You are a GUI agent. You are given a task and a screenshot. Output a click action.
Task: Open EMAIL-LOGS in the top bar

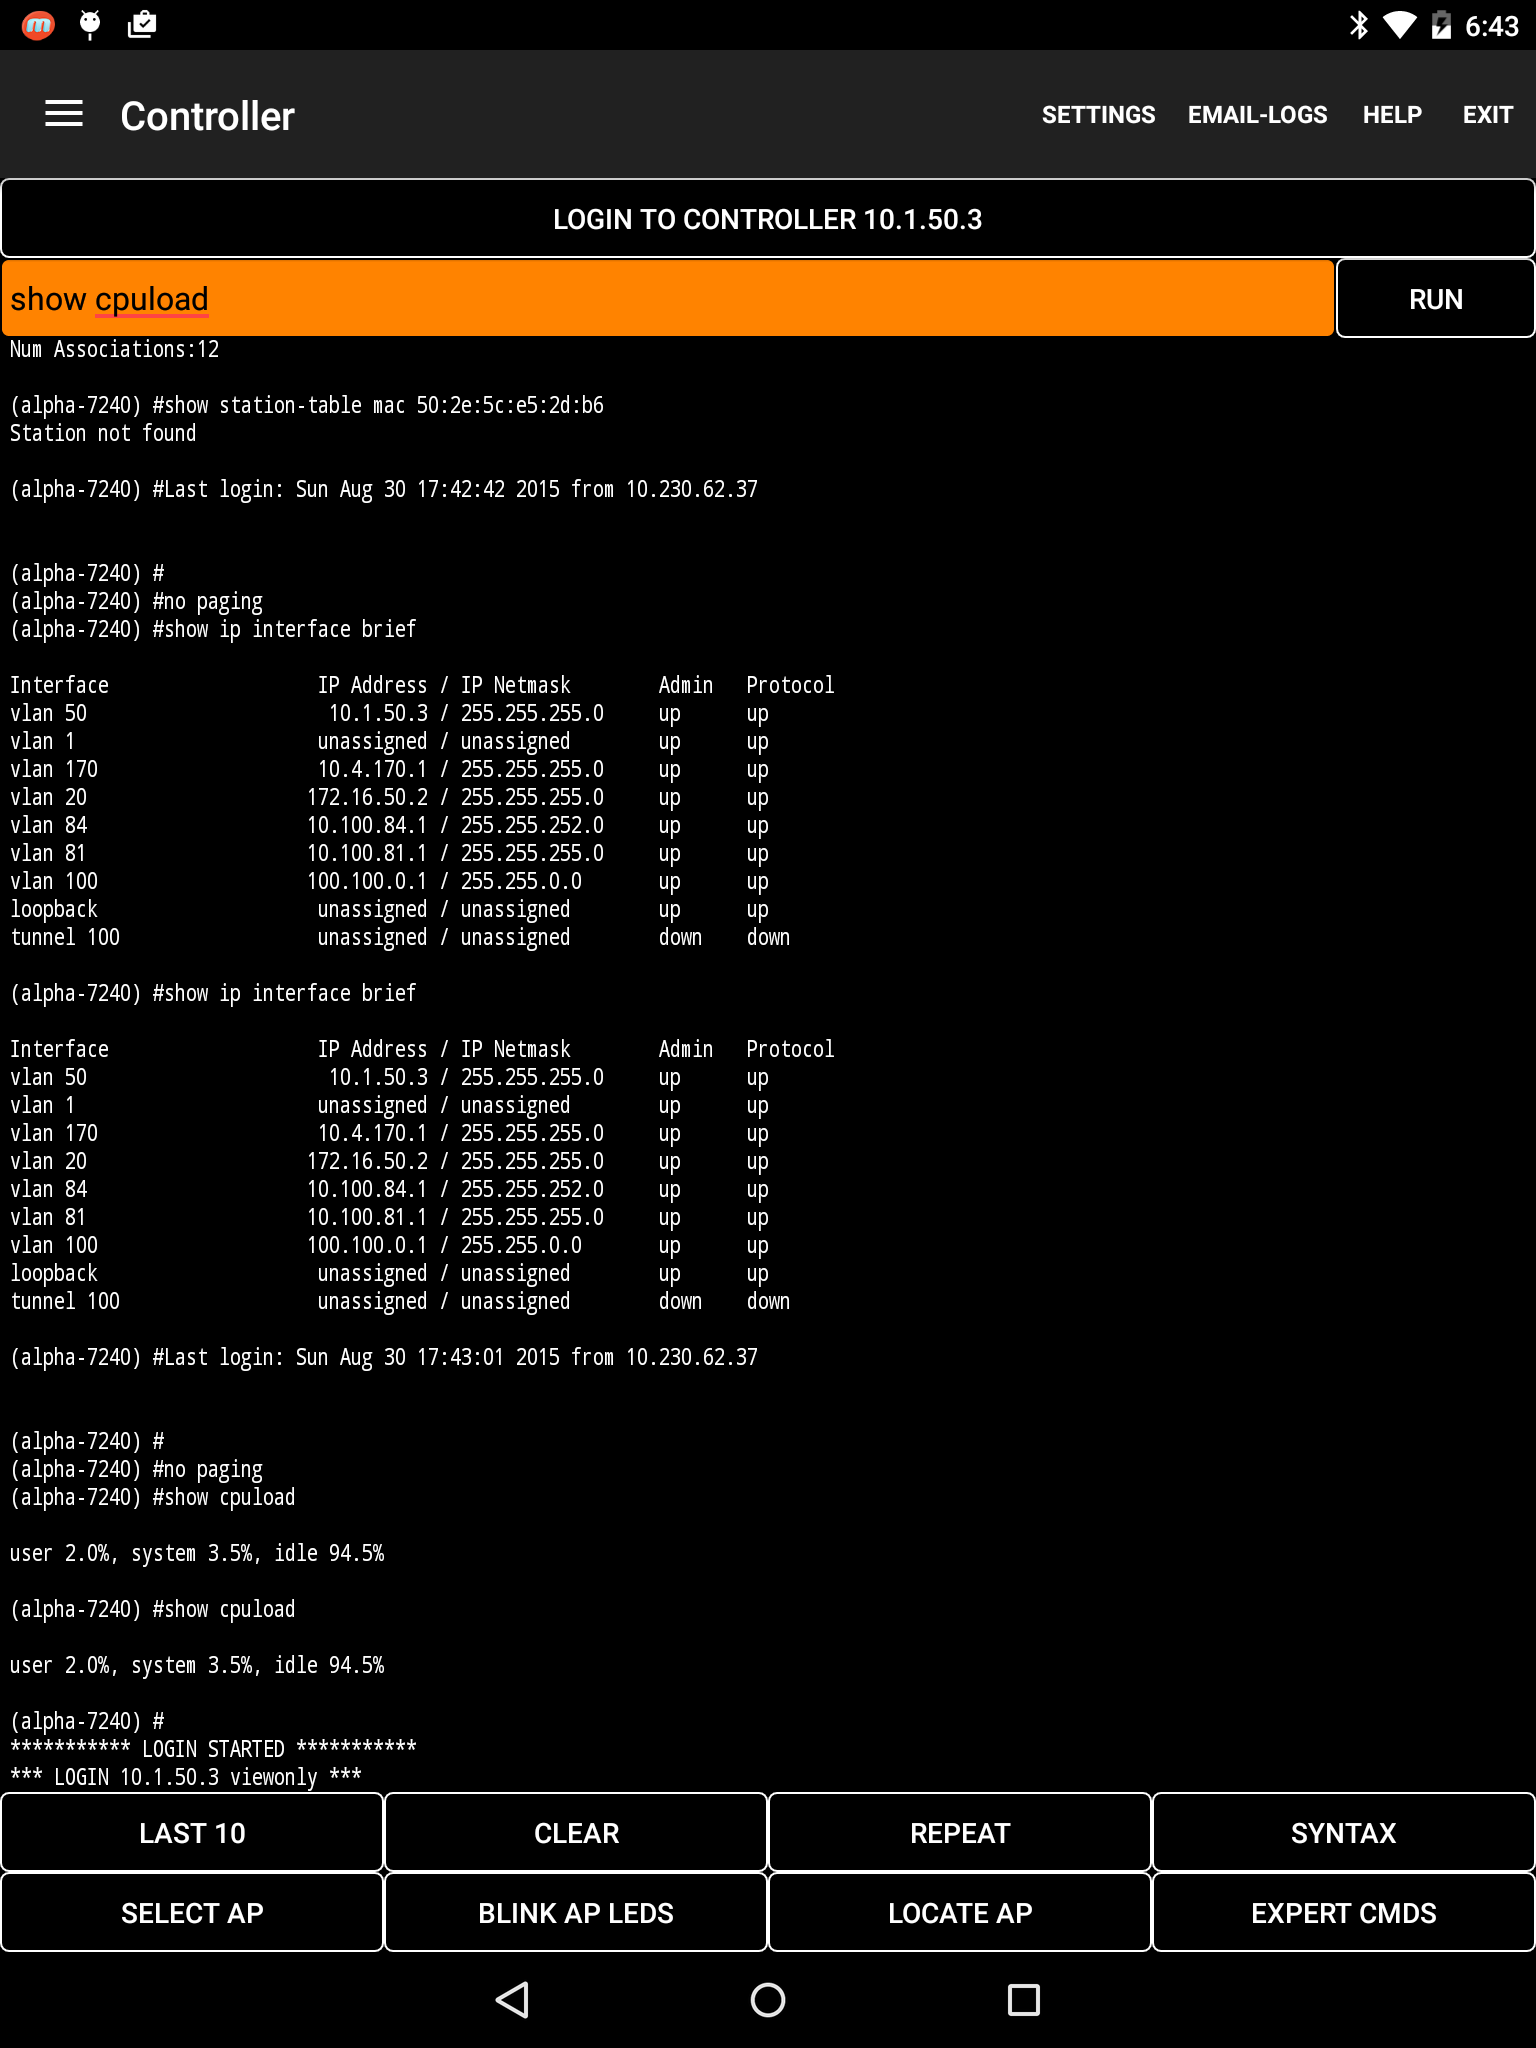(x=1257, y=115)
